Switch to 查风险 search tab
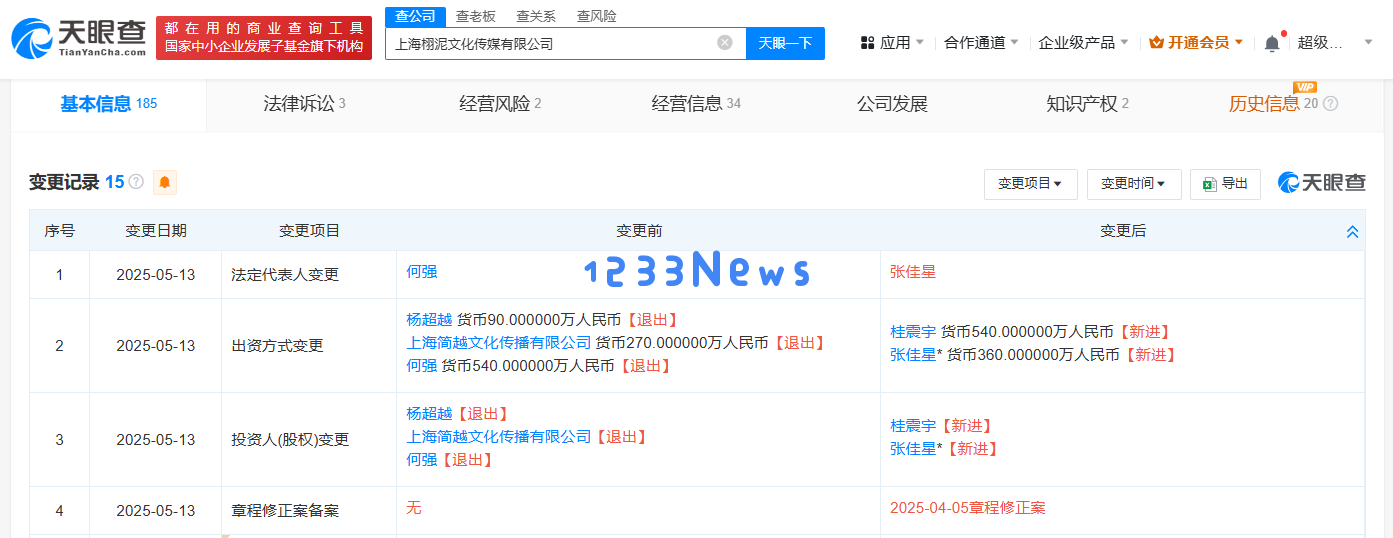Screen dimensions: 1393x538 tap(597, 17)
